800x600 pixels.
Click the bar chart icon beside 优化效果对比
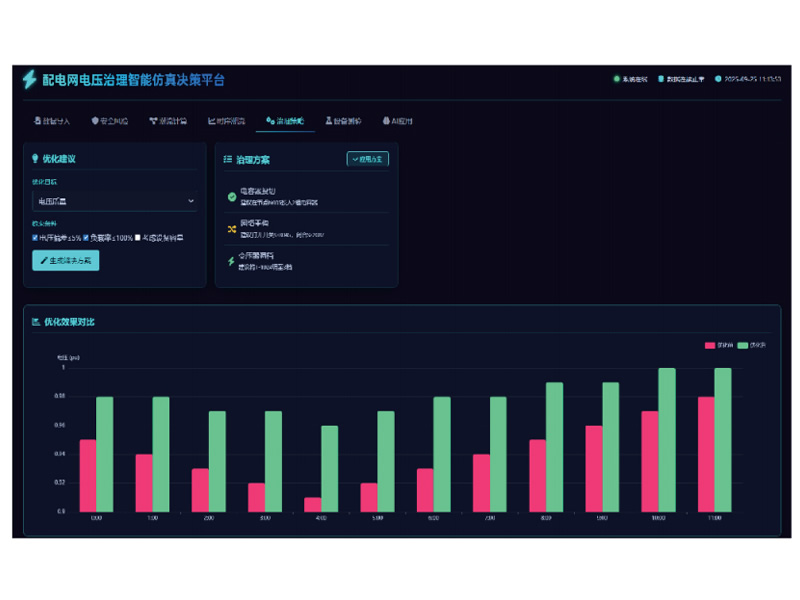tap(36, 322)
